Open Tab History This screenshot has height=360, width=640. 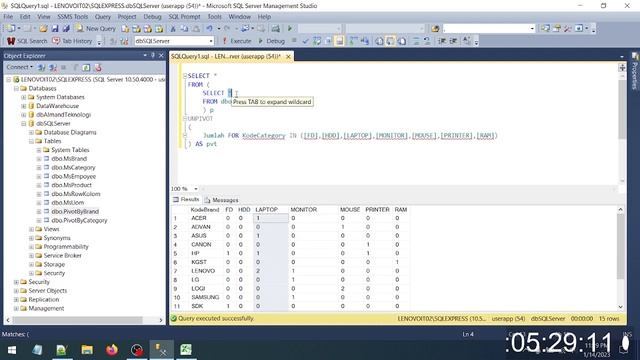tap(72, 41)
